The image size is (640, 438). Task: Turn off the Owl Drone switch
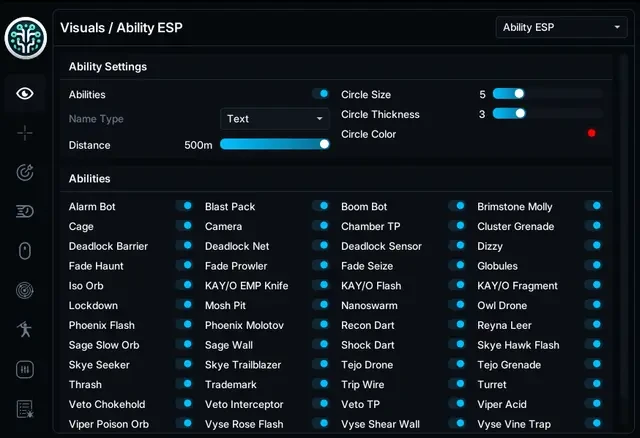[x=593, y=305]
